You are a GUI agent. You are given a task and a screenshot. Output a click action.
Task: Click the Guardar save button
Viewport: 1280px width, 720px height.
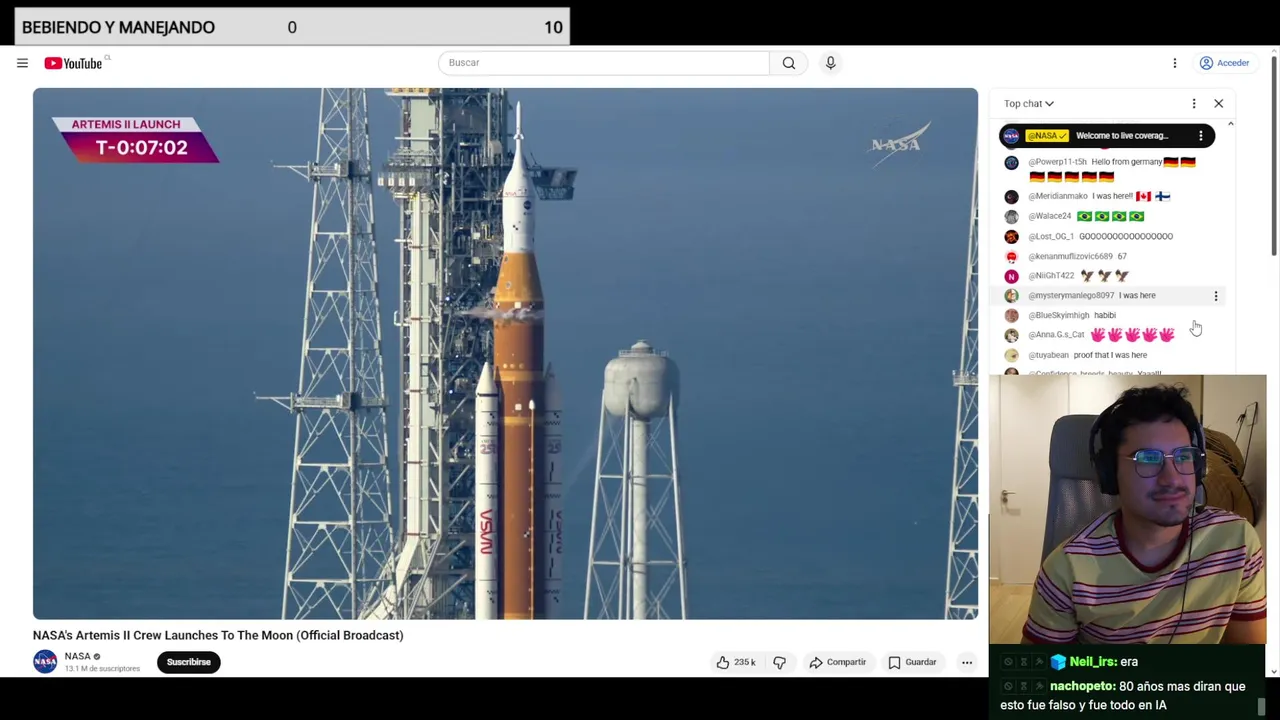coord(912,662)
